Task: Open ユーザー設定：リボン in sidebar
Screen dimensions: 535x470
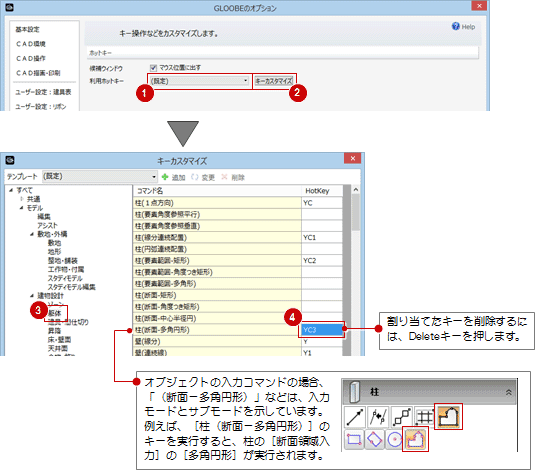Action: tap(41, 106)
